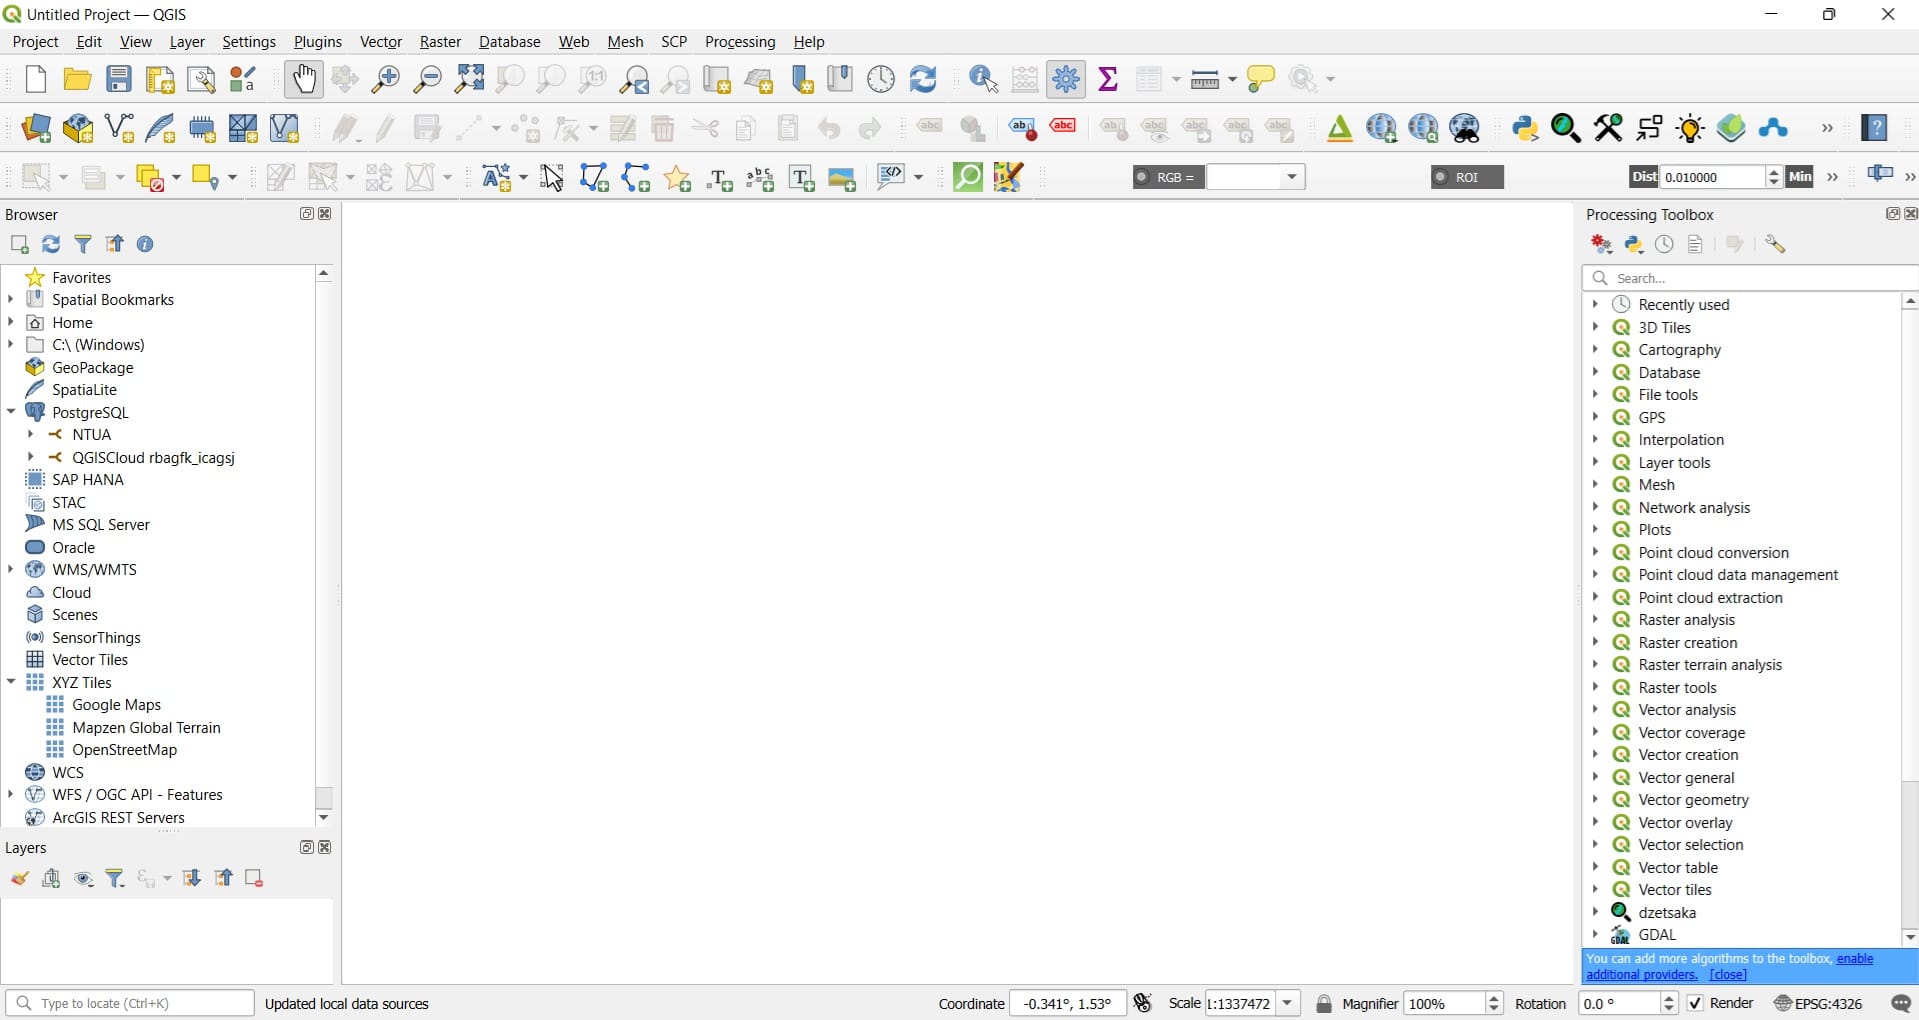Click the OSM place search icon
Image resolution: width=1919 pixels, height=1020 pixels.
[968, 177]
